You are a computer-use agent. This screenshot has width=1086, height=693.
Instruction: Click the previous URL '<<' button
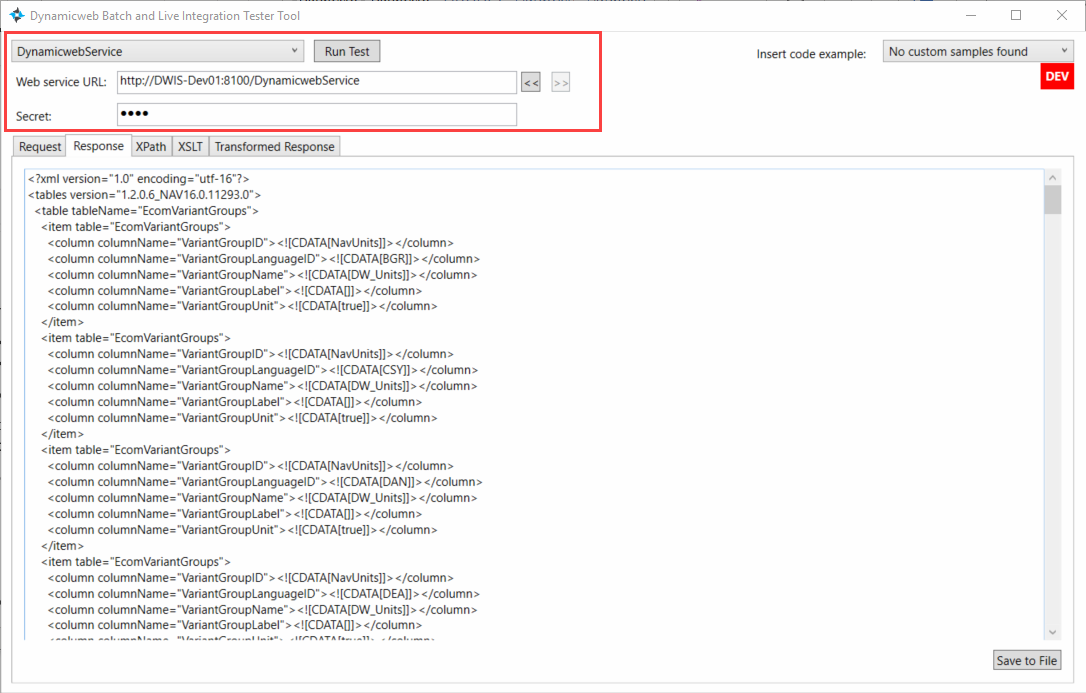(x=531, y=83)
